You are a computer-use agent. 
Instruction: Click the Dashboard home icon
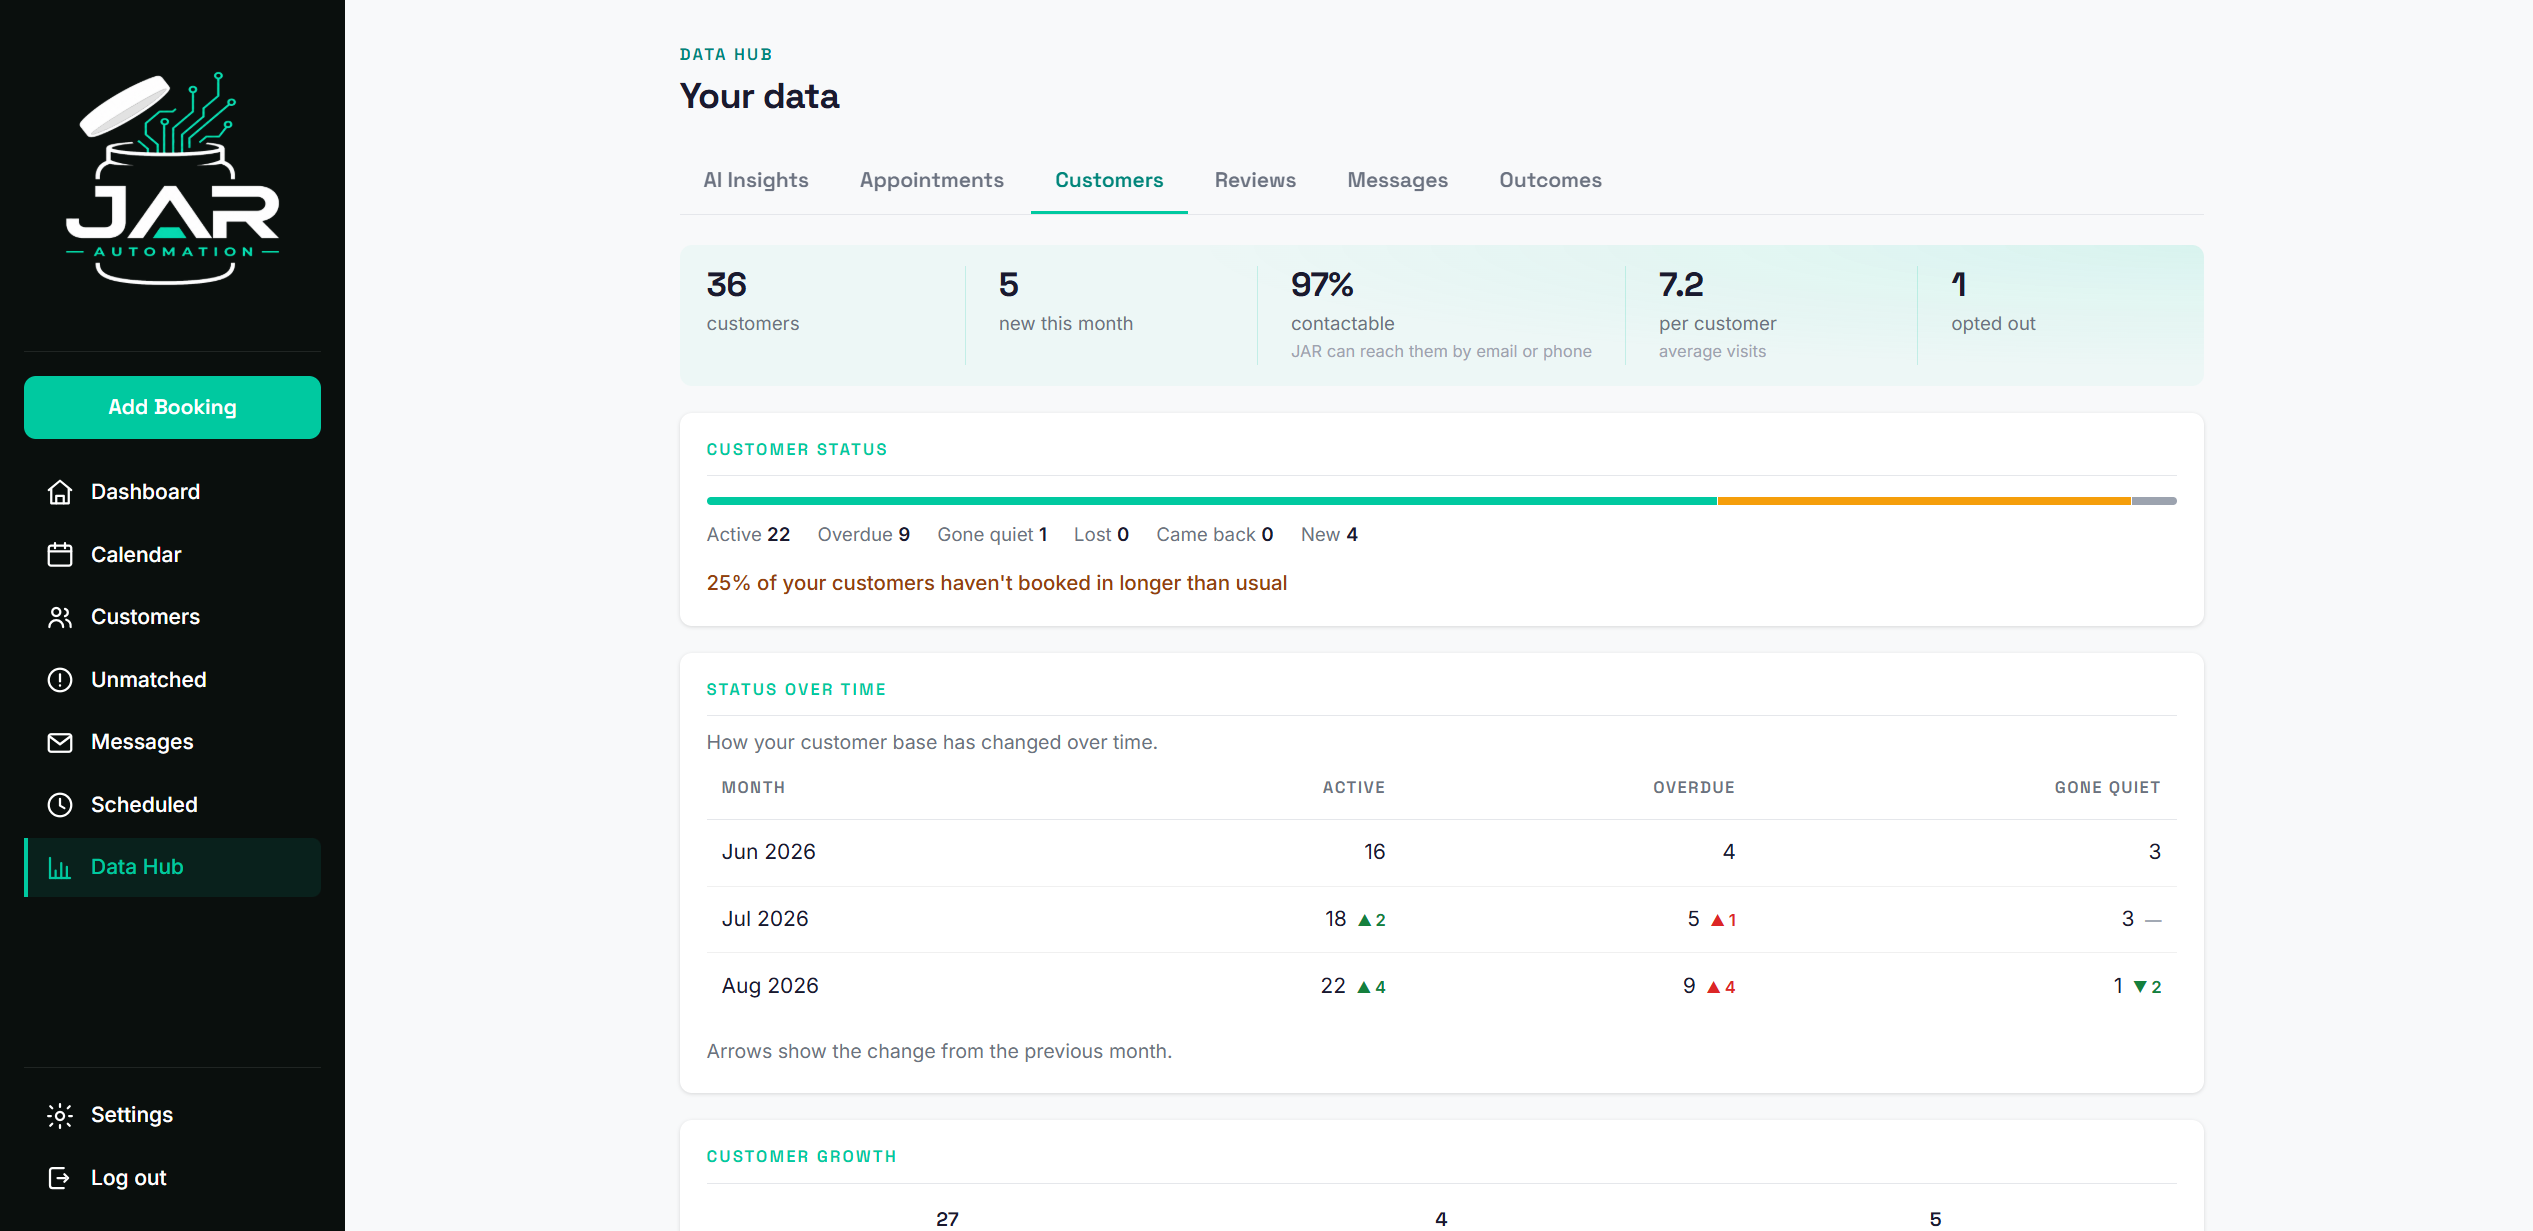point(60,492)
